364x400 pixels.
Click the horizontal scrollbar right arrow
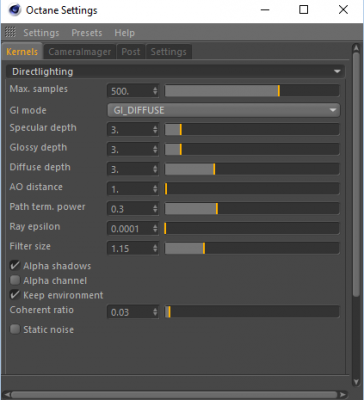[x=343, y=395]
